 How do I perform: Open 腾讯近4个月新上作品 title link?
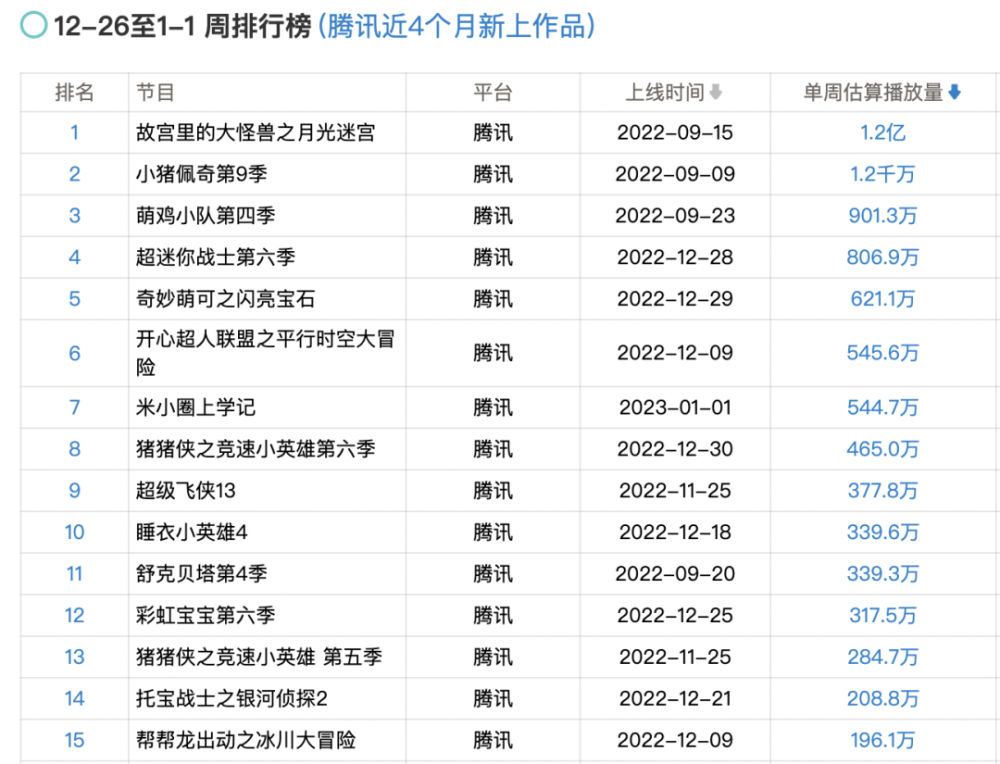(456, 27)
